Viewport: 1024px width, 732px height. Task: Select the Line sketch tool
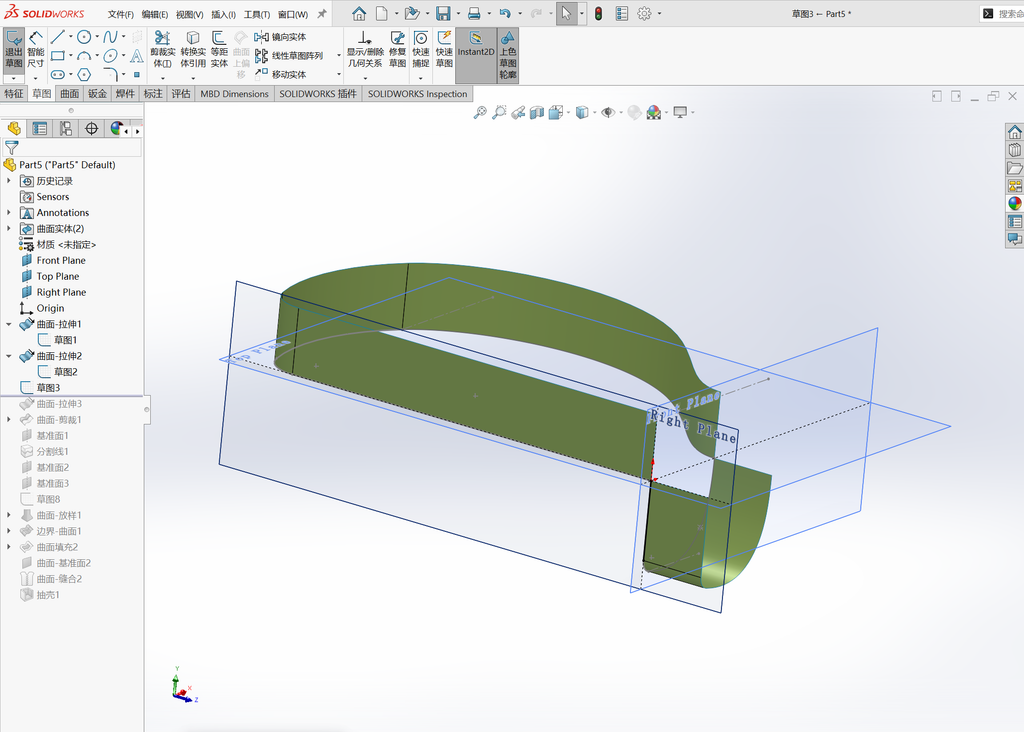tap(57, 37)
